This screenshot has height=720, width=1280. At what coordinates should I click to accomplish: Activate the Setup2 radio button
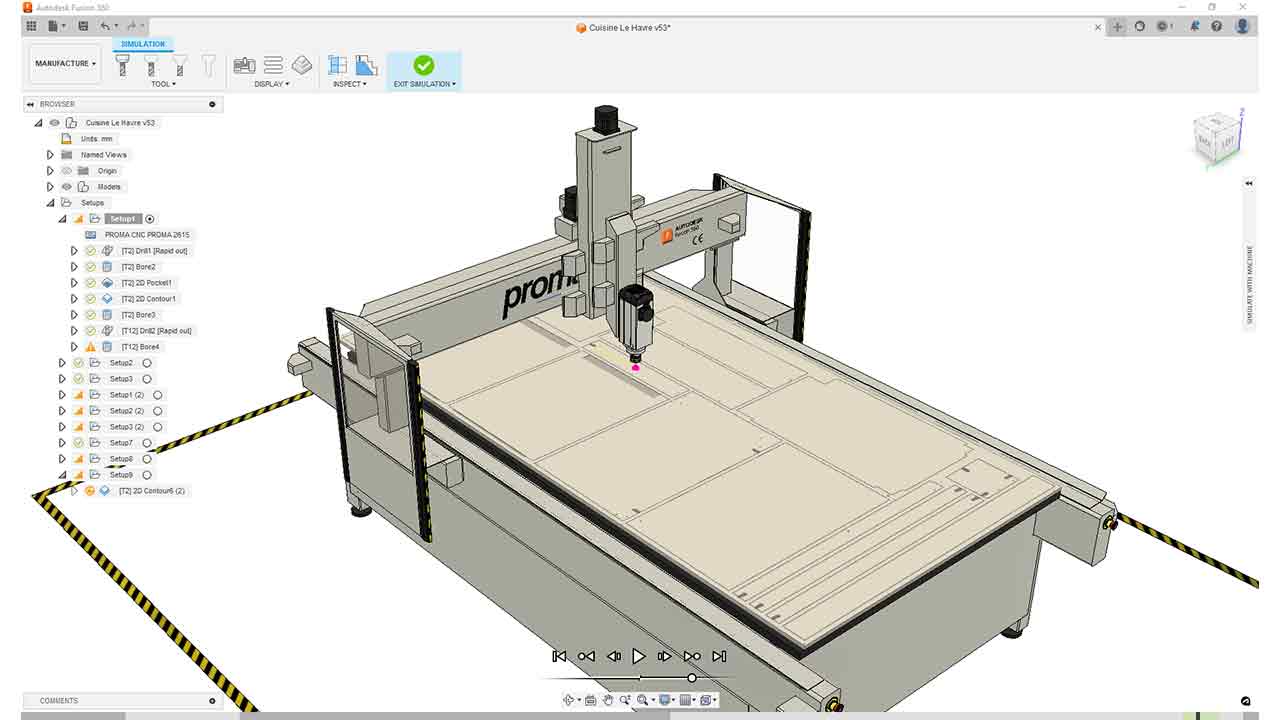(x=147, y=363)
